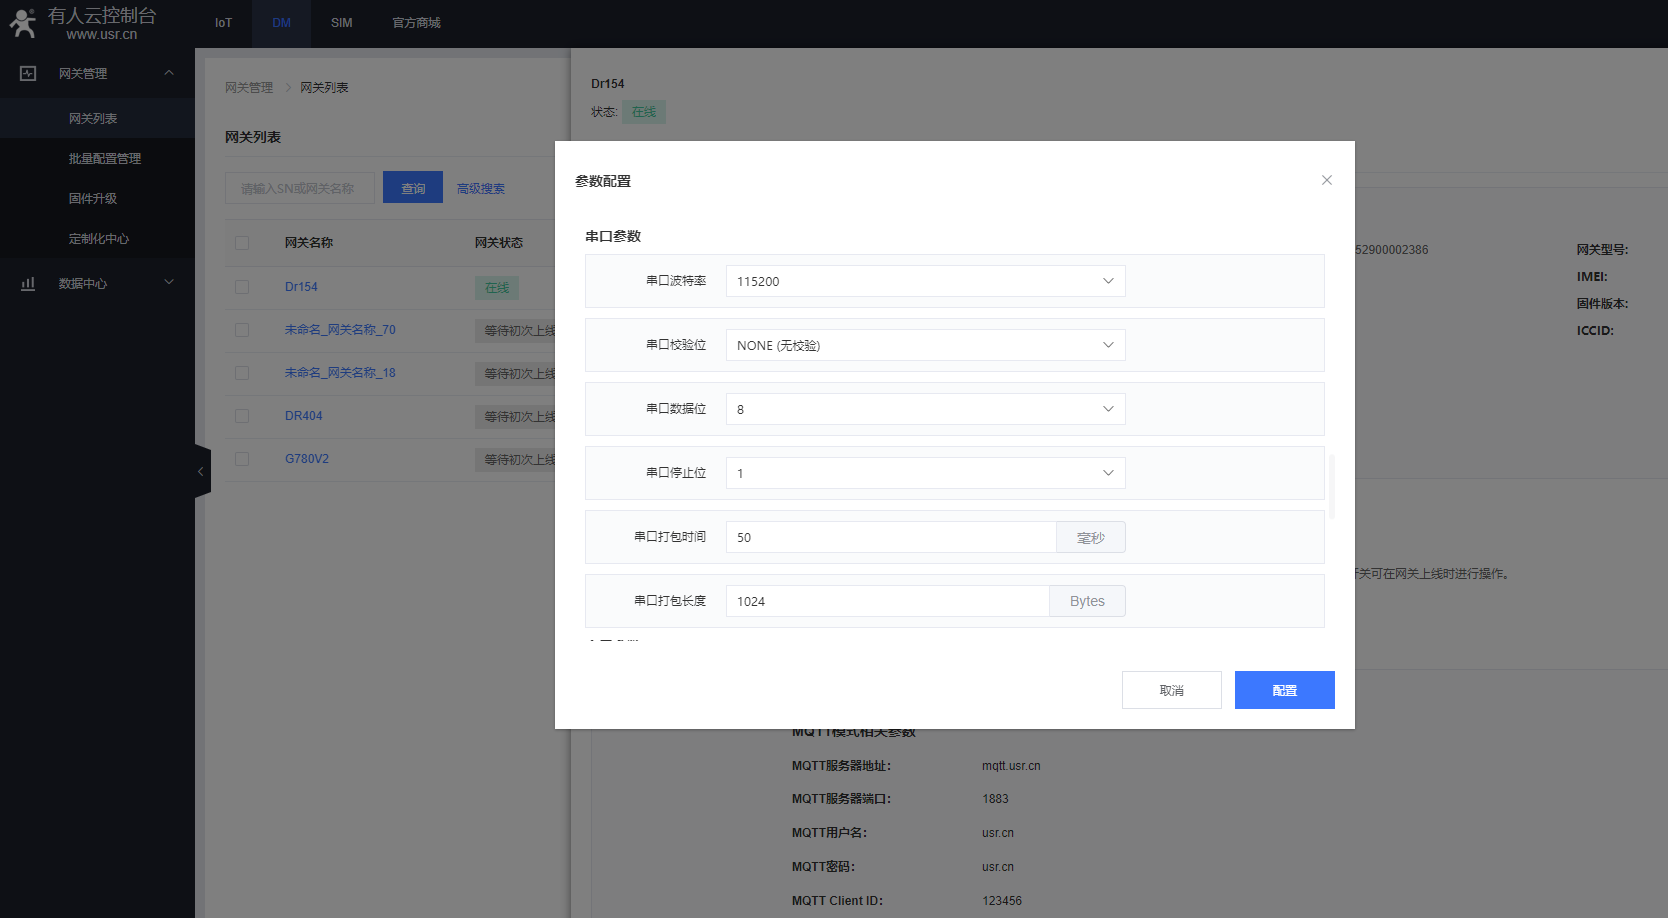Select 定制化中心 in the sidebar

pyautogui.click(x=97, y=238)
